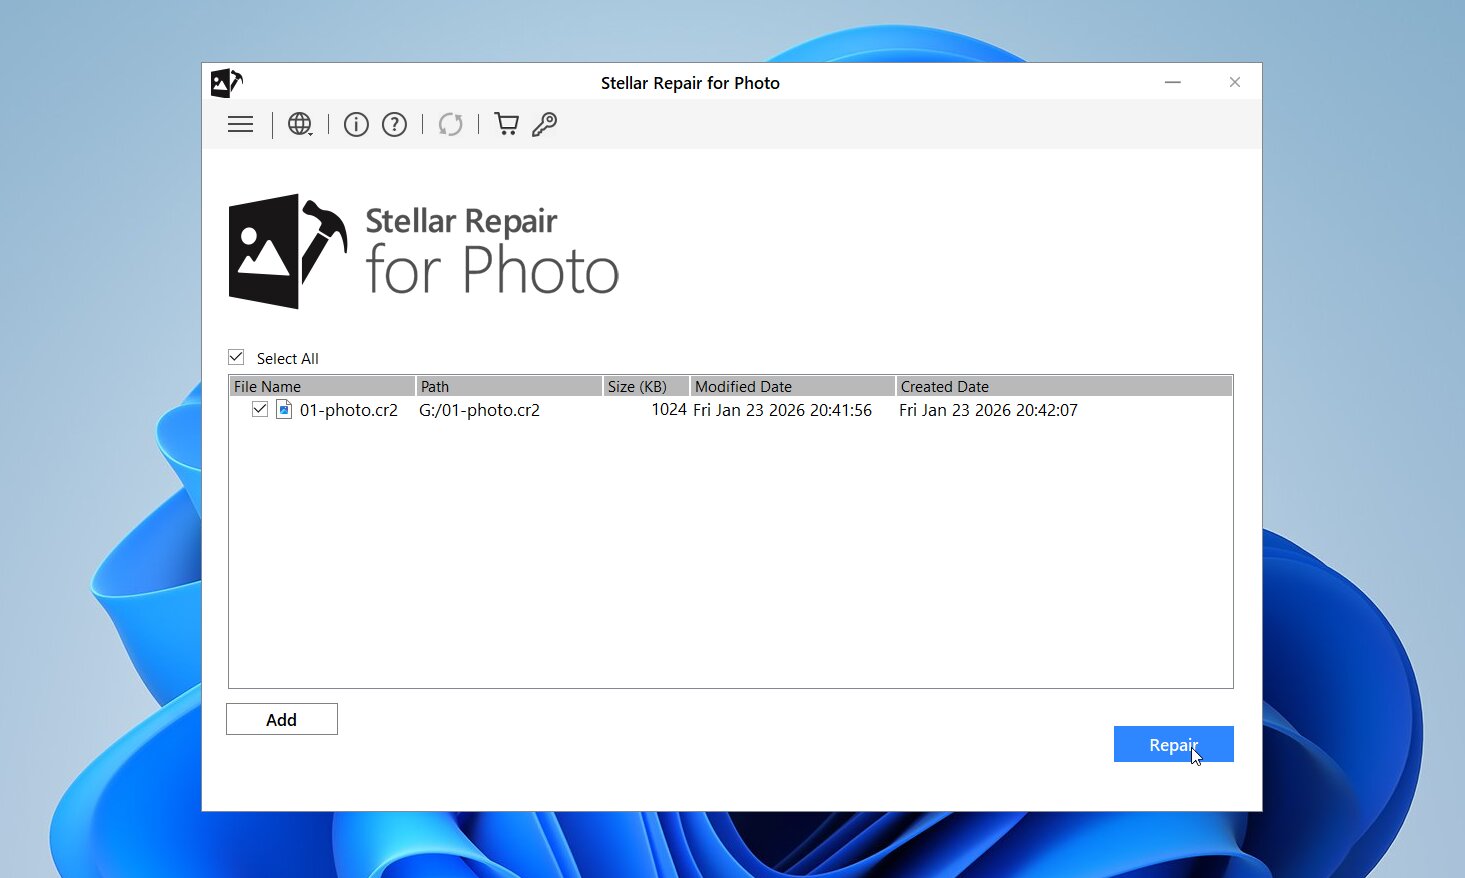
Task: Click the file type icon beside 01-photo.cr2
Action: [283, 409]
